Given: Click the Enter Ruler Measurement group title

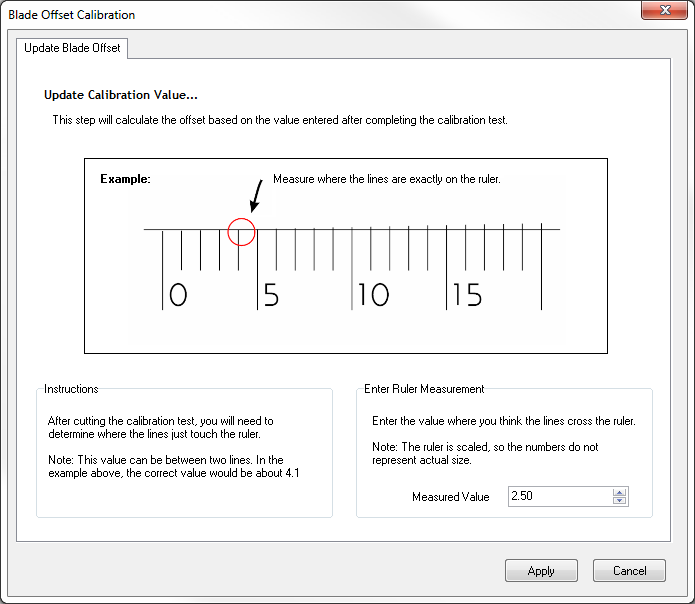Looking at the screenshot, I should (x=424, y=389).
